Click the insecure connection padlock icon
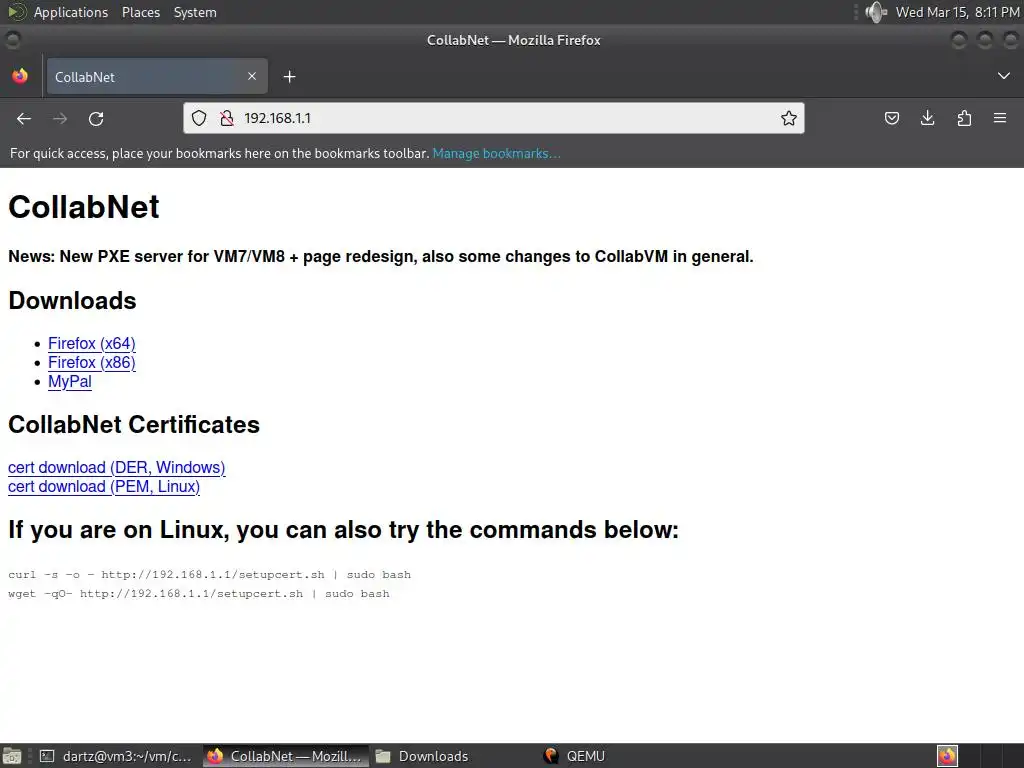Image resolution: width=1024 pixels, height=768 pixels. (x=227, y=118)
